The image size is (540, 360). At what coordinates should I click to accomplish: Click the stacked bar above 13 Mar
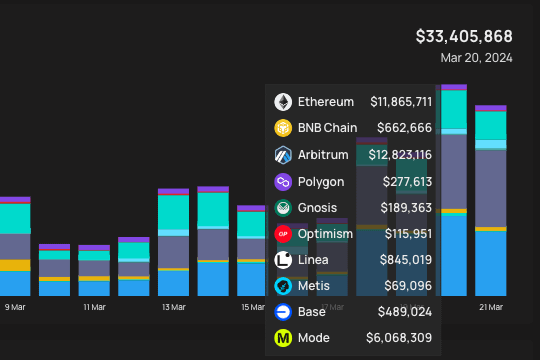173,242
